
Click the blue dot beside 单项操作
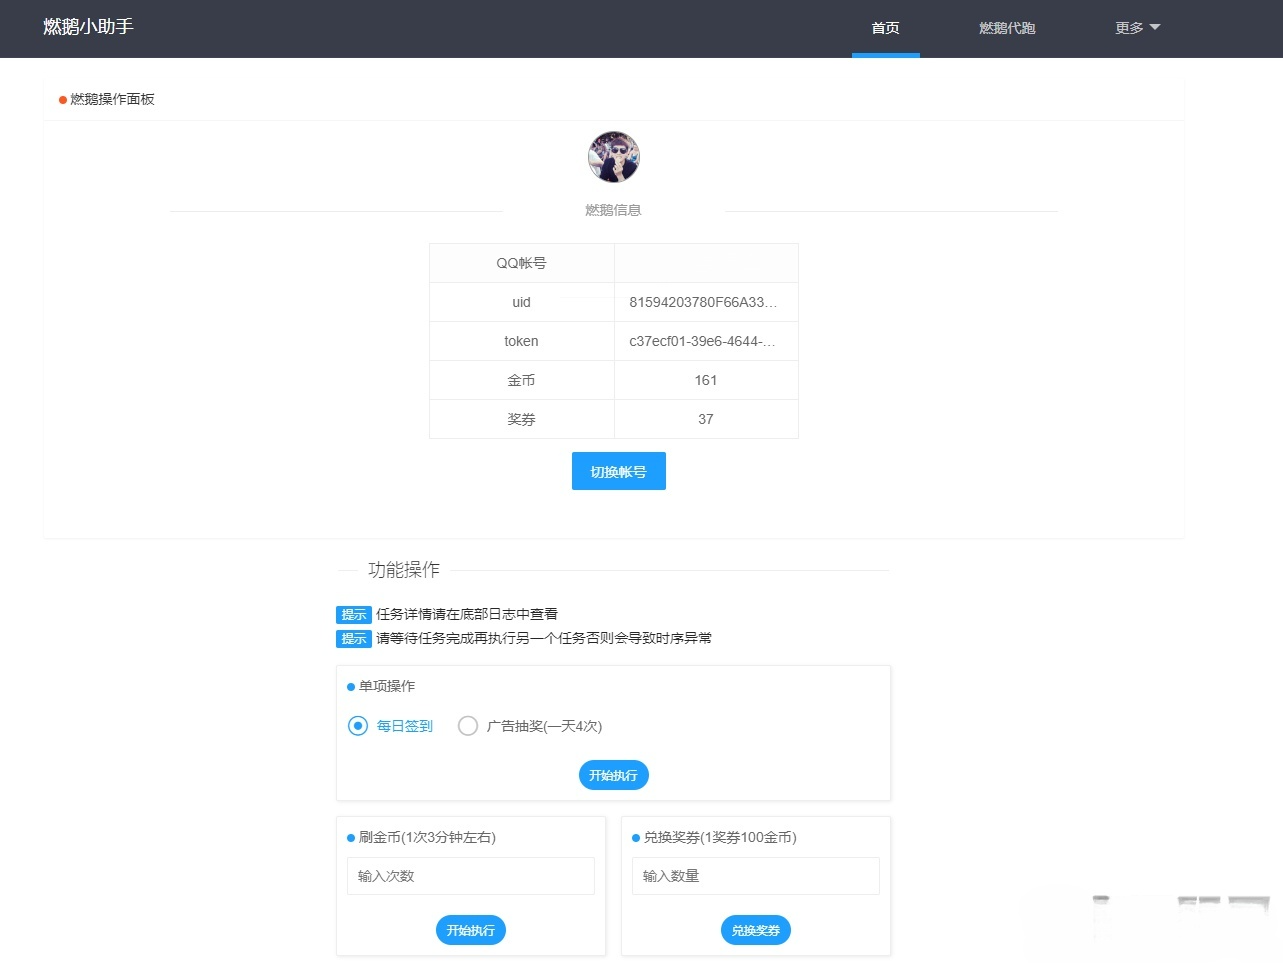point(350,686)
